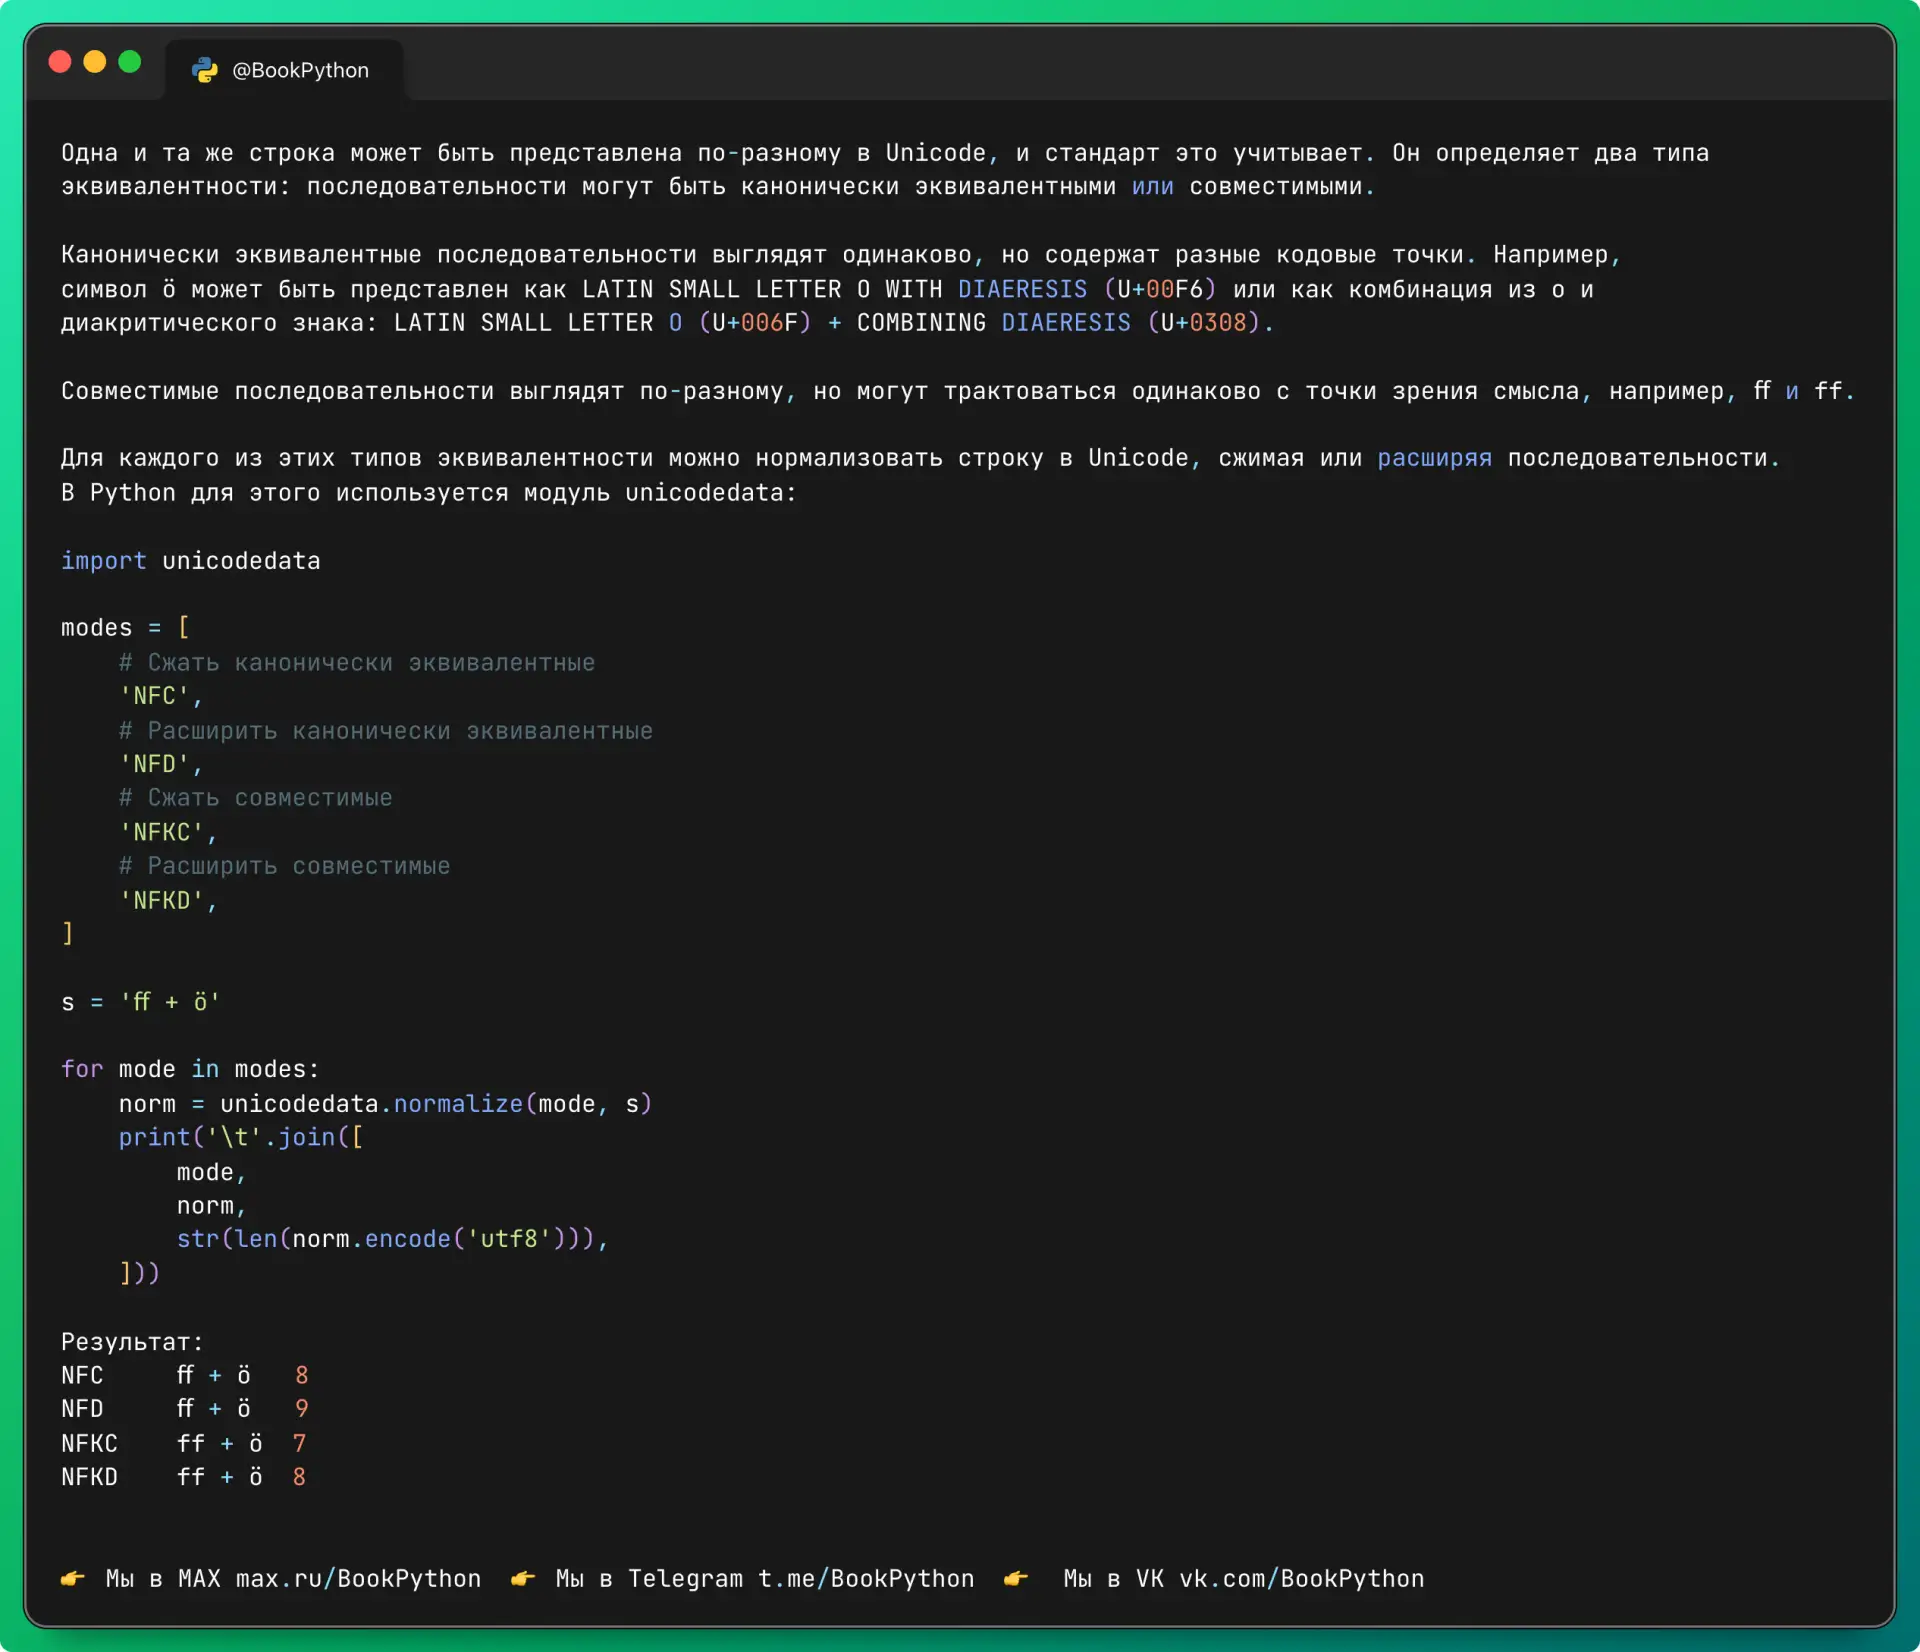
Task: Click comment 'Сжать совместимые'
Action: coord(256,798)
